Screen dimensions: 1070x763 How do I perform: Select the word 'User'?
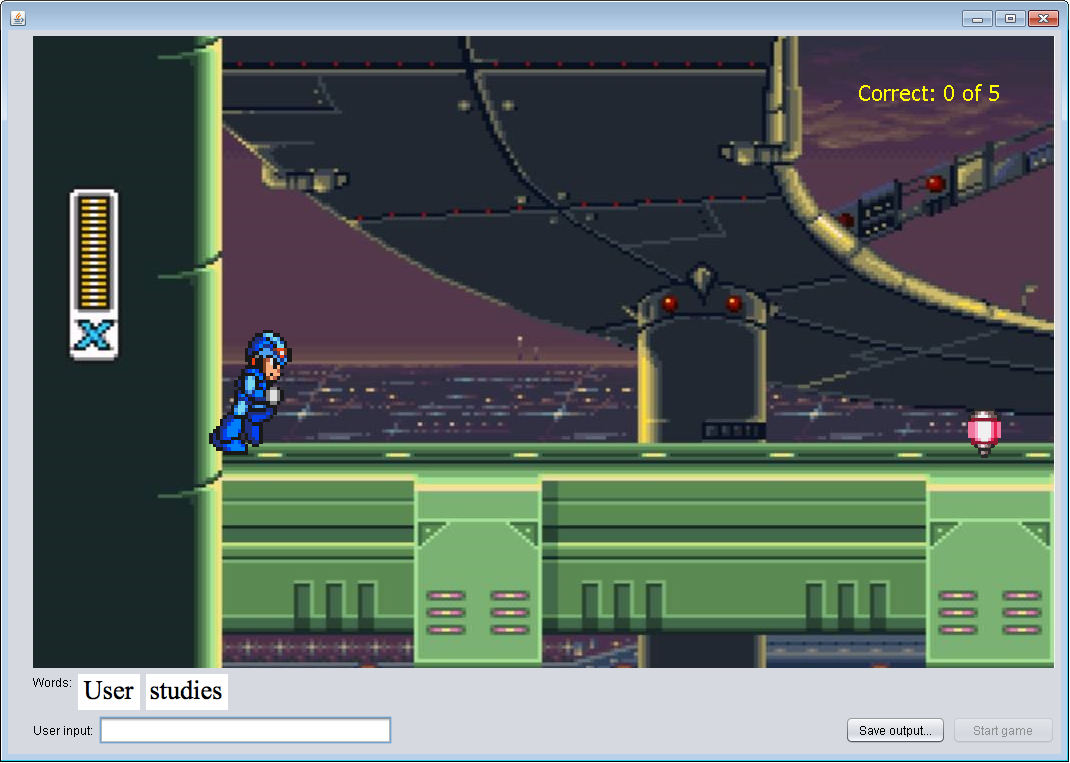point(109,691)
